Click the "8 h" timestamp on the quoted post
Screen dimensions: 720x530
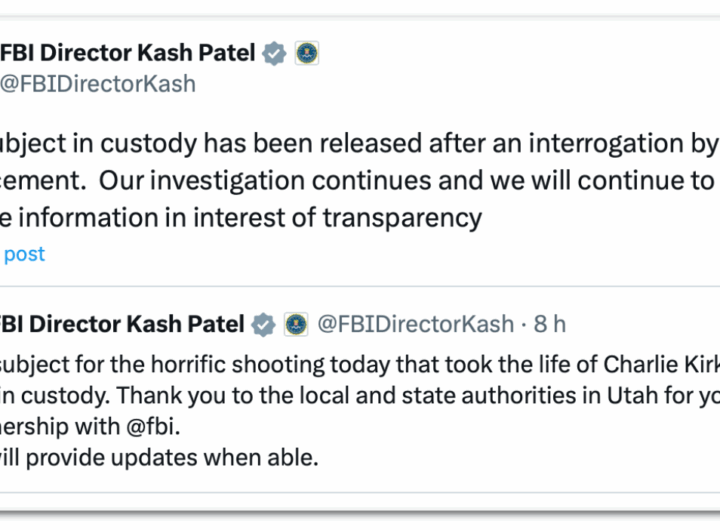548,324
